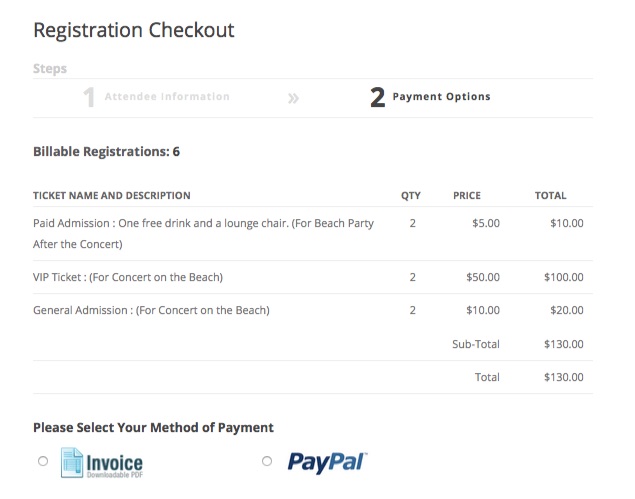Click the VIP Ticket row
Screen dimensions: 635x499
(x=313, y=277)
